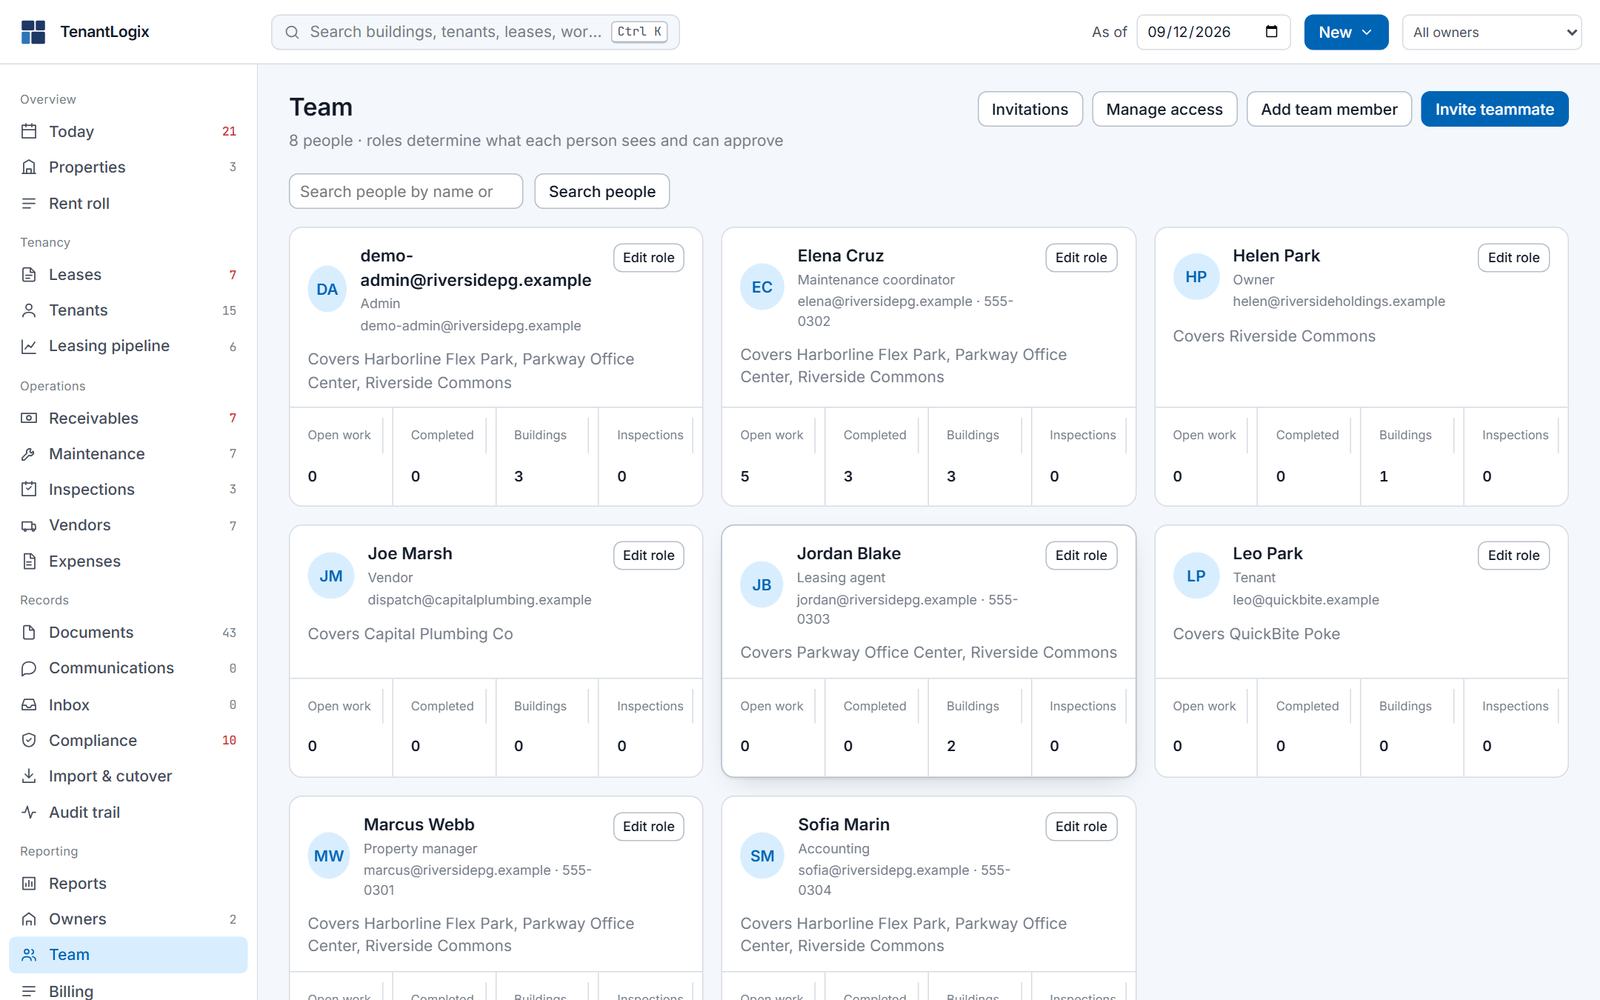Edit role for Marcus Webb
The height and width of the screenshot is (1000, 1600).
[648, 826]
